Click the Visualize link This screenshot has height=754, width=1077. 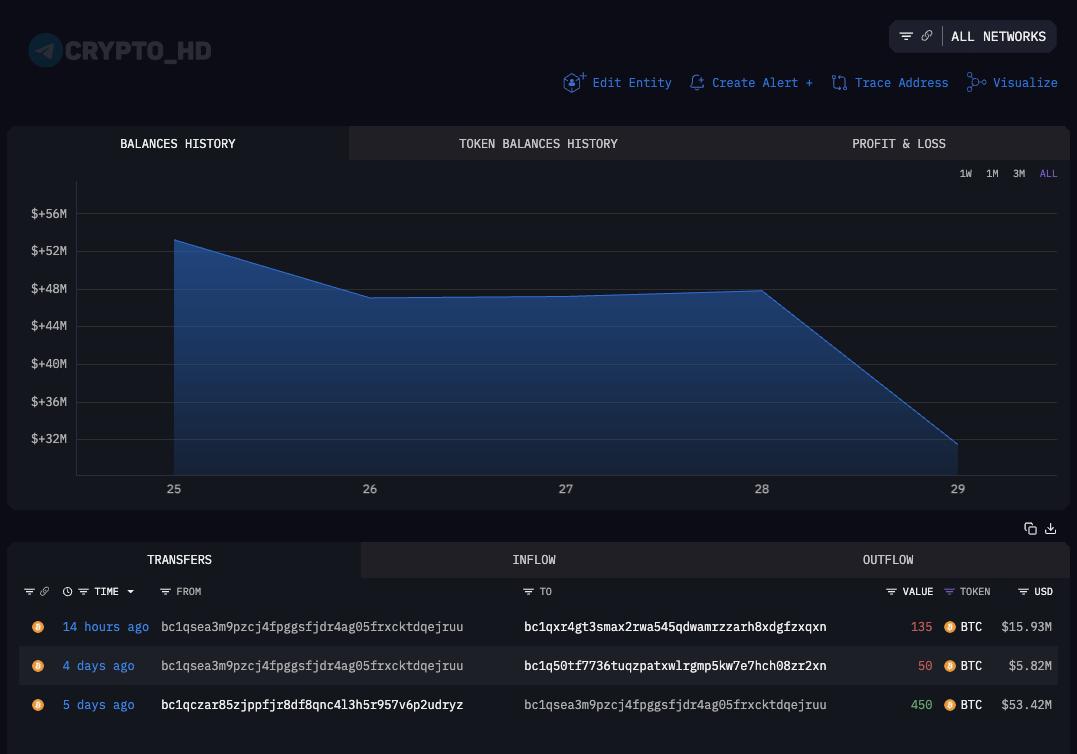pos(1025,82)
